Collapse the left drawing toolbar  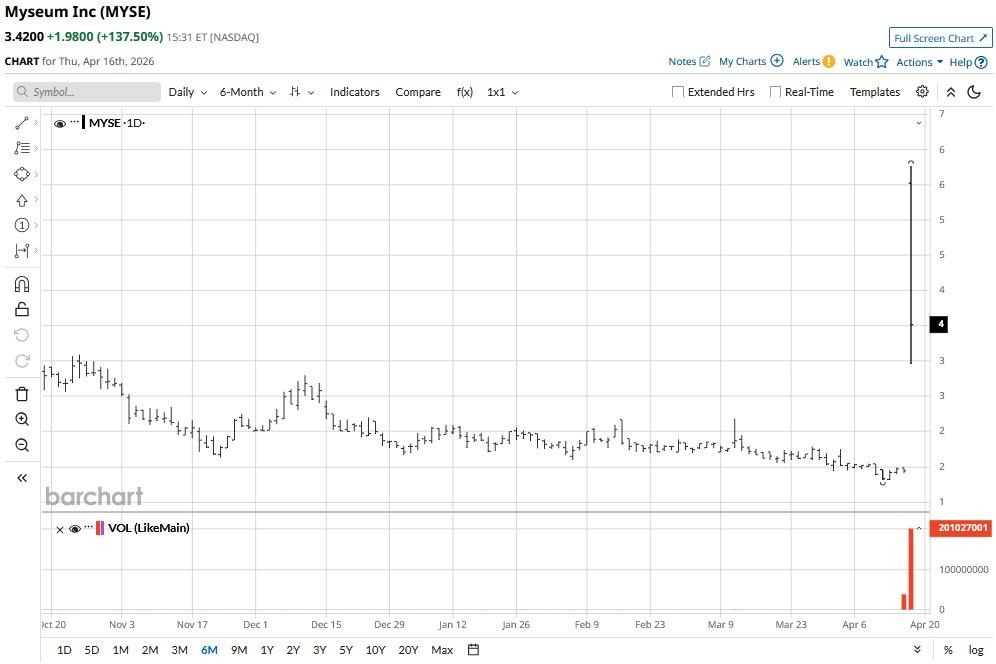pos(22,478)
